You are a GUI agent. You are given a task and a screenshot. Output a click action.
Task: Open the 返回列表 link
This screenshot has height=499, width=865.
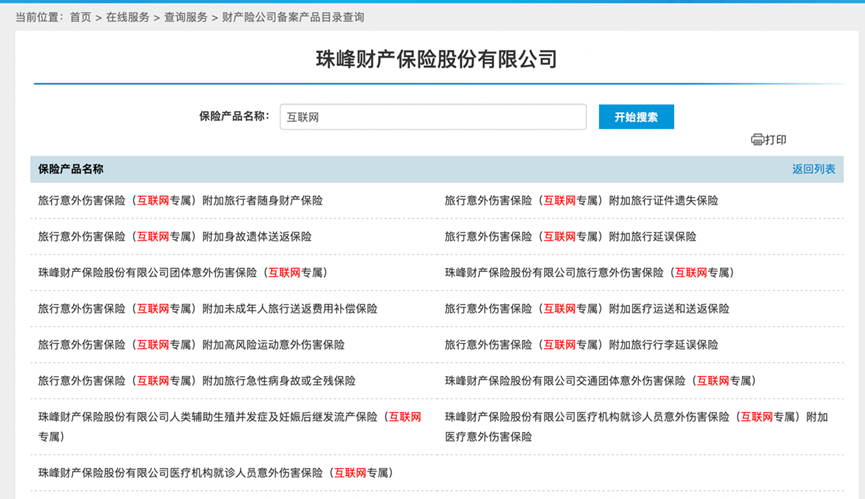(814, 169)
